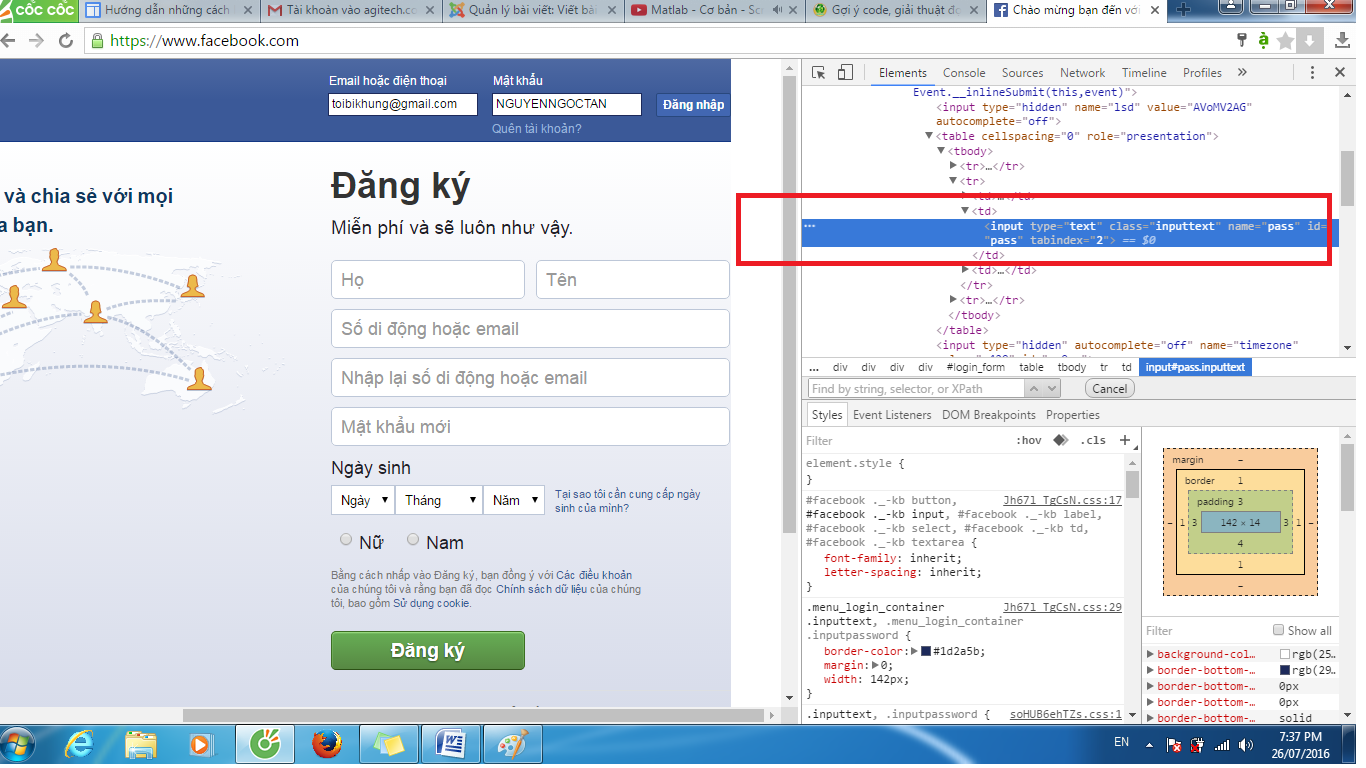Open the Jh67l_TgCsN.css:17 source link

[x=1062, y=500]
